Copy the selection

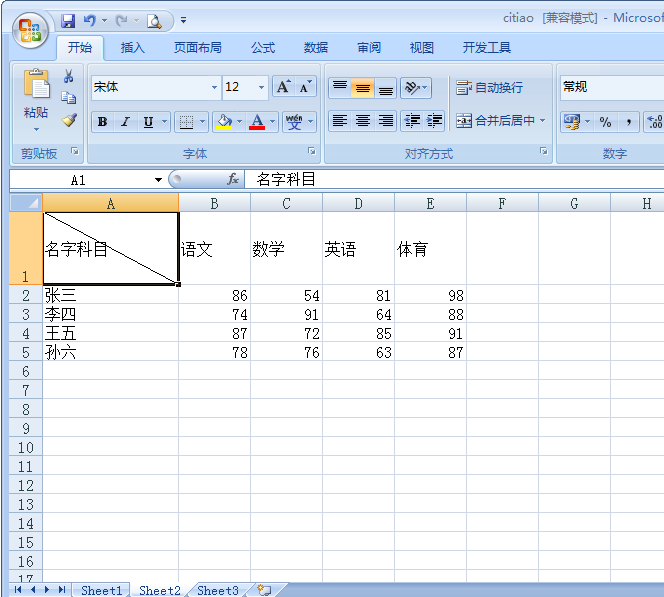[x=68, y=98]
